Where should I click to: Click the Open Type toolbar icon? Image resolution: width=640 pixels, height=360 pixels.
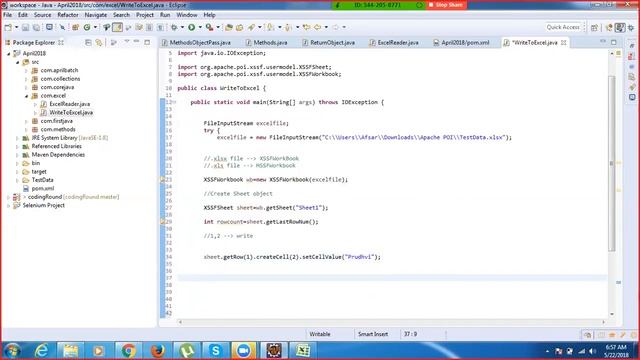click(x=229, y=27)
